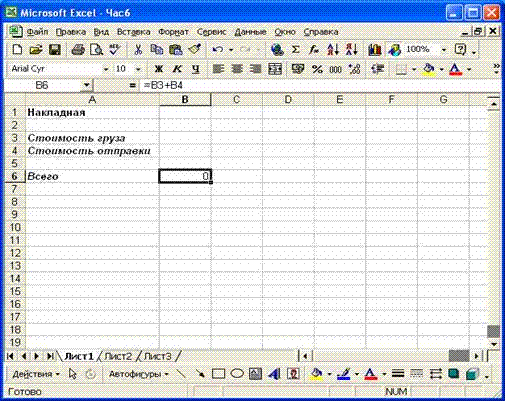Launch the Chart Wizard icon
Image resolution: width=505 pixels, height=401 pixels.
tap(375, 50)
